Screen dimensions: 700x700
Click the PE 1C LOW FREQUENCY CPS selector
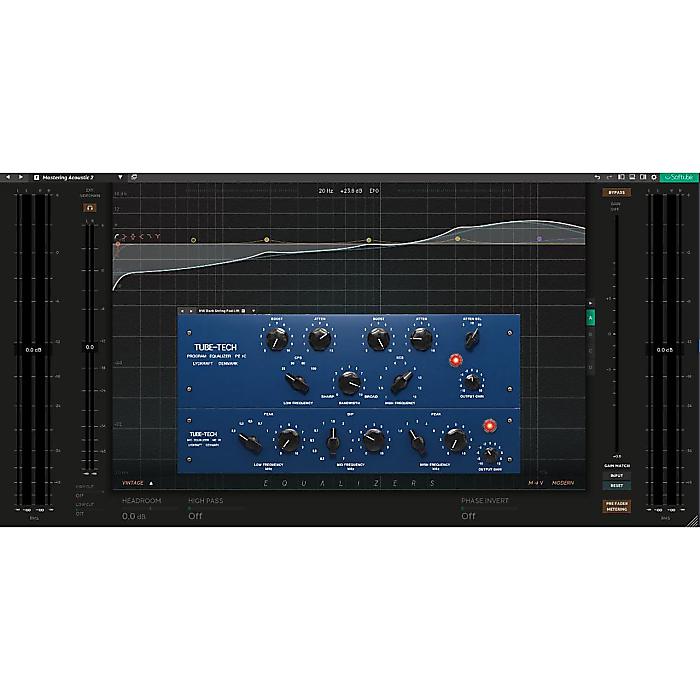point(296,383)
